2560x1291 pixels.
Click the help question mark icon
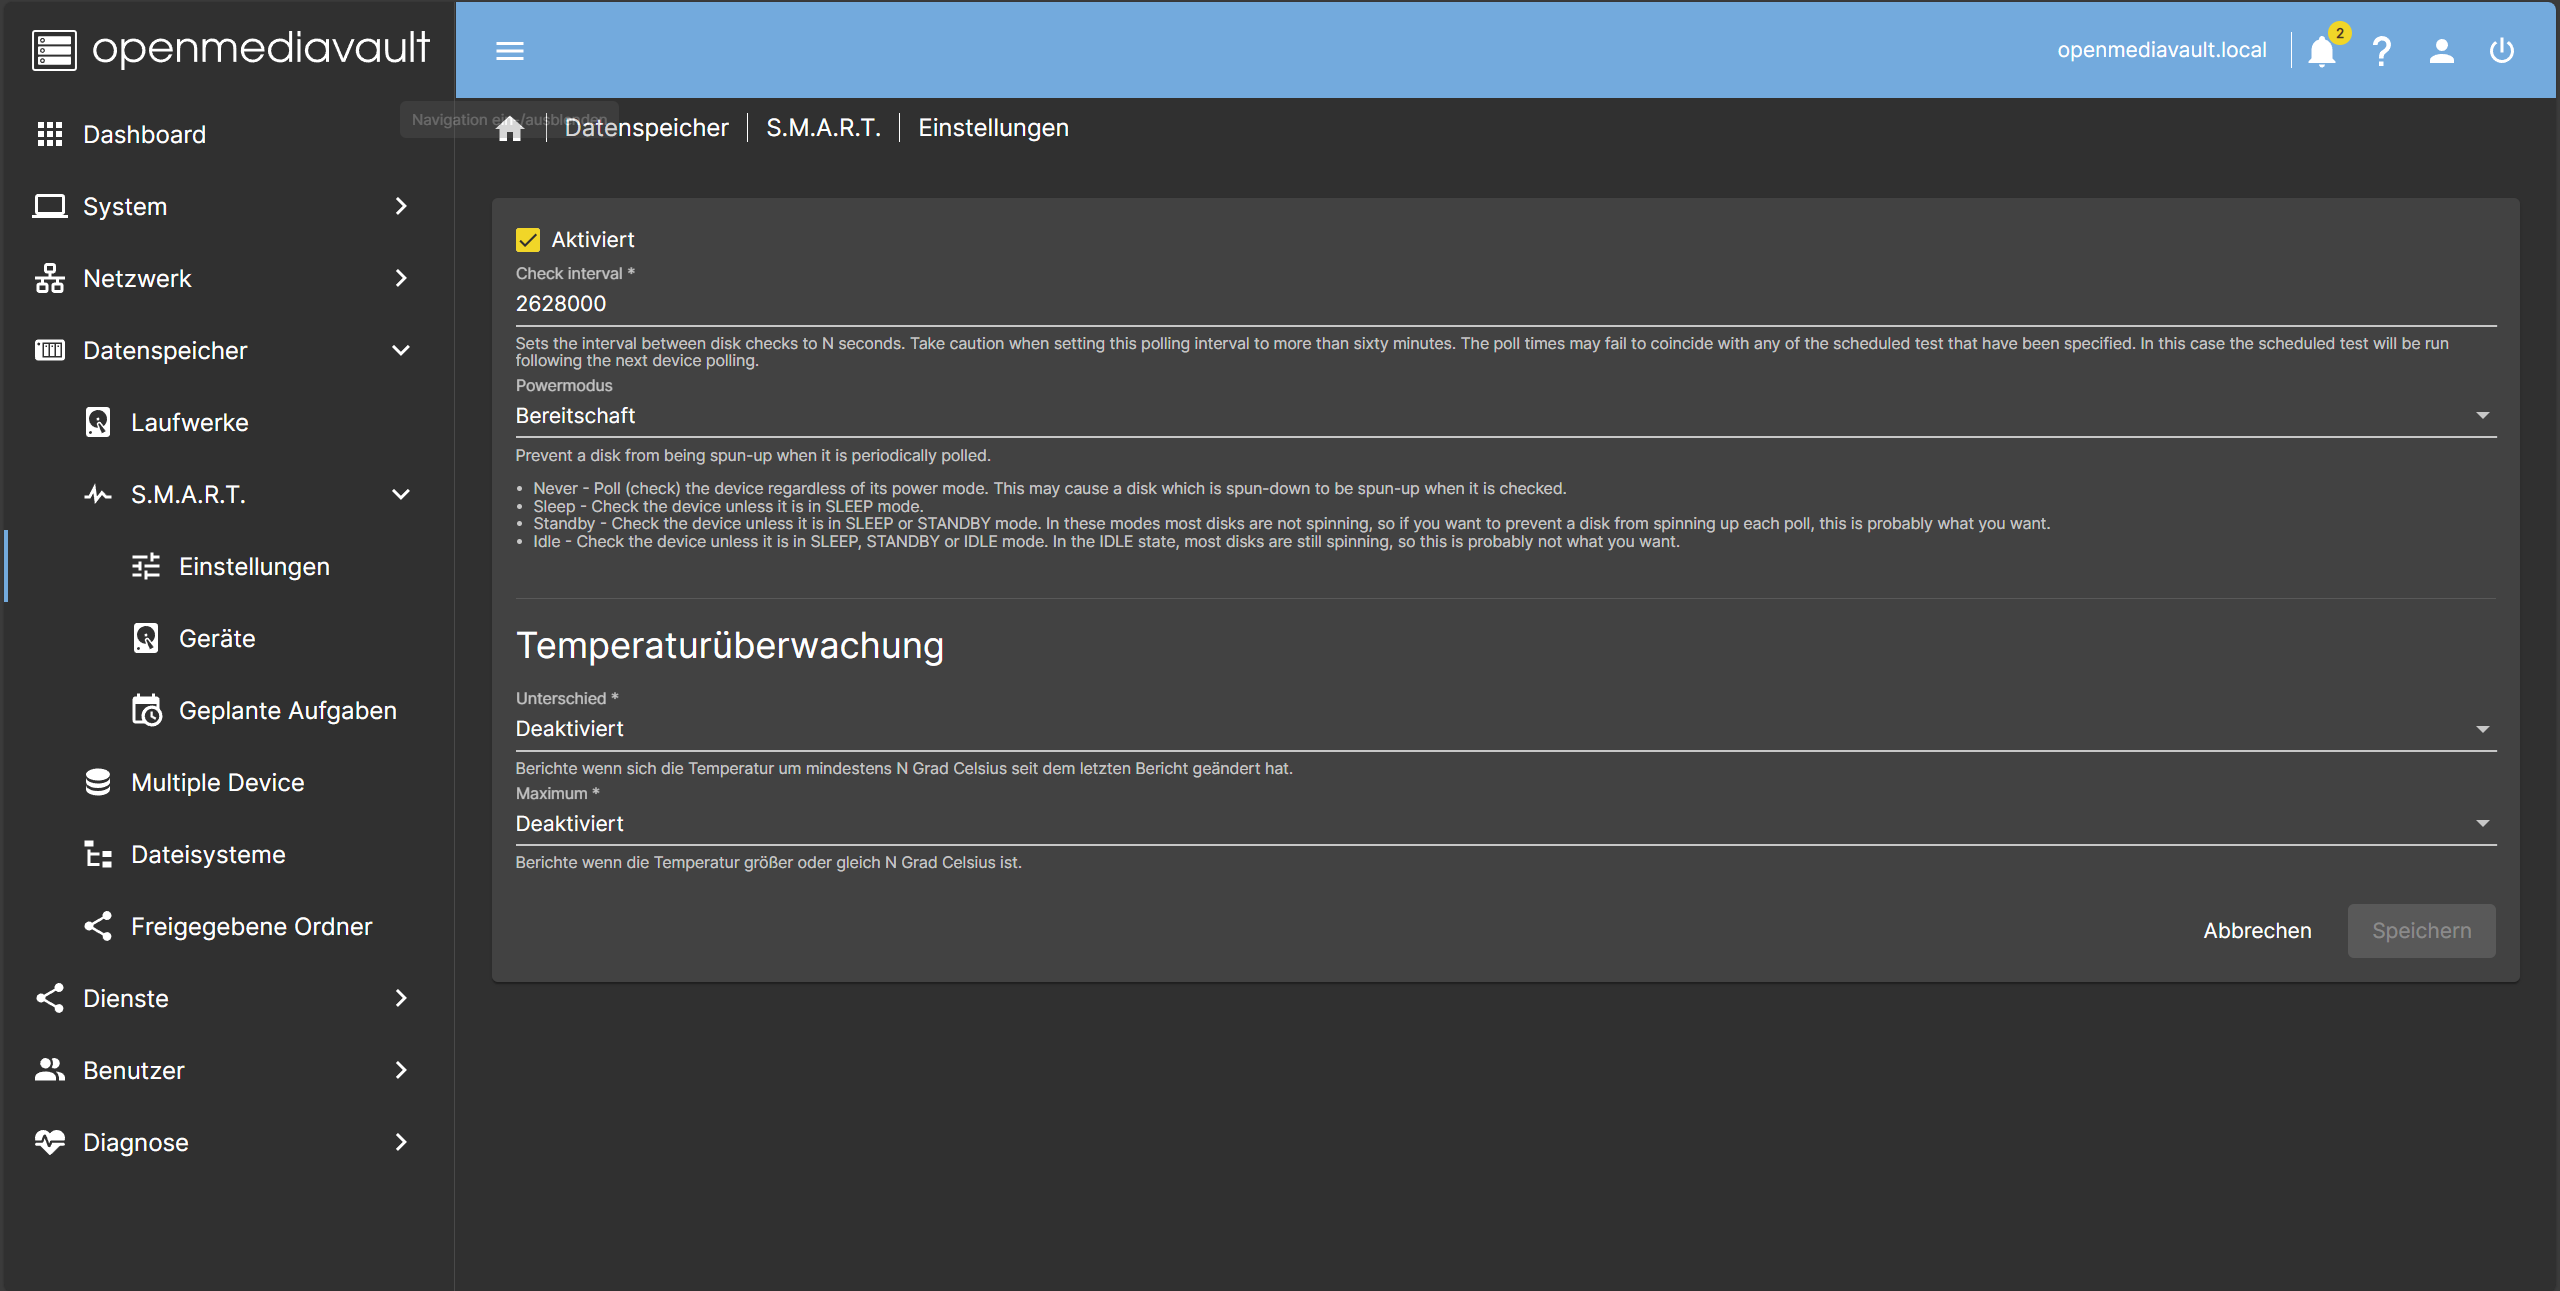(2381, 51)
